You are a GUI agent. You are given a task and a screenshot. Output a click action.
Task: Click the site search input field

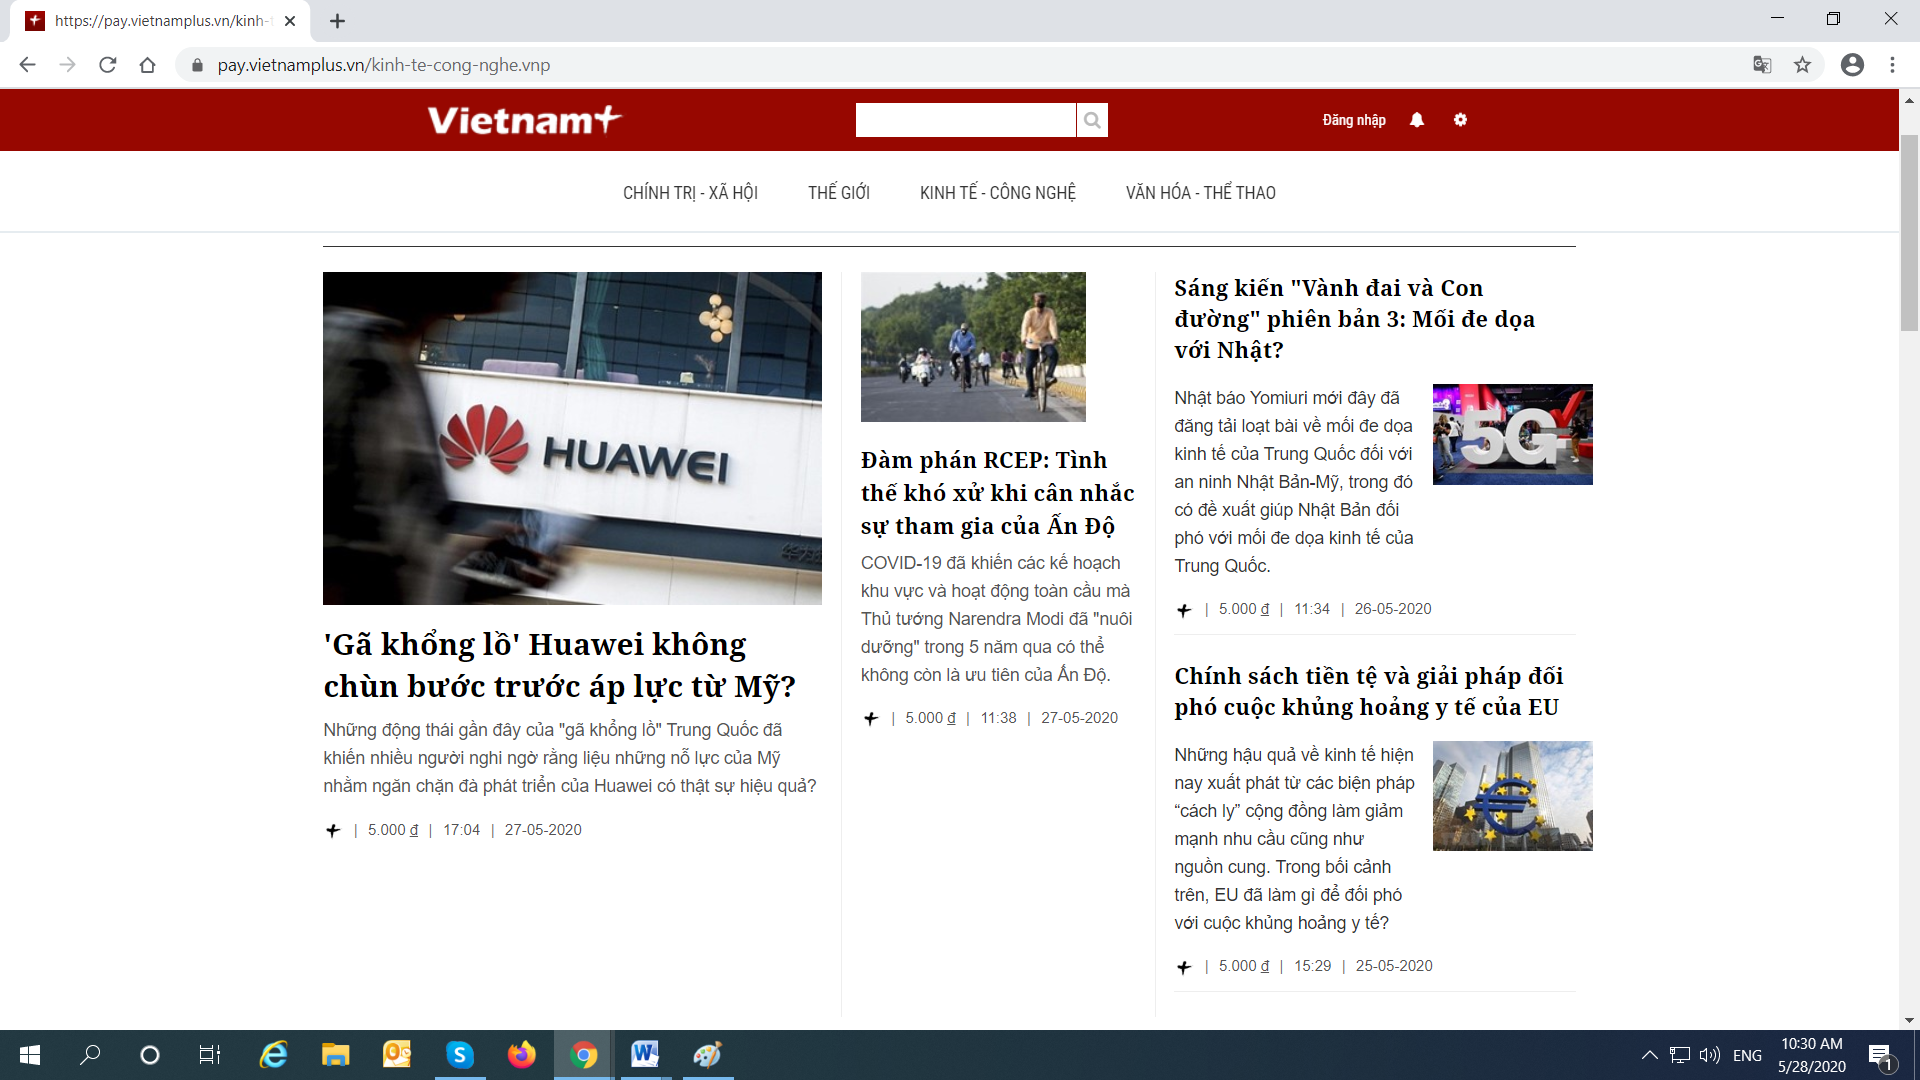pyautogui.click(x=965, y=120)
